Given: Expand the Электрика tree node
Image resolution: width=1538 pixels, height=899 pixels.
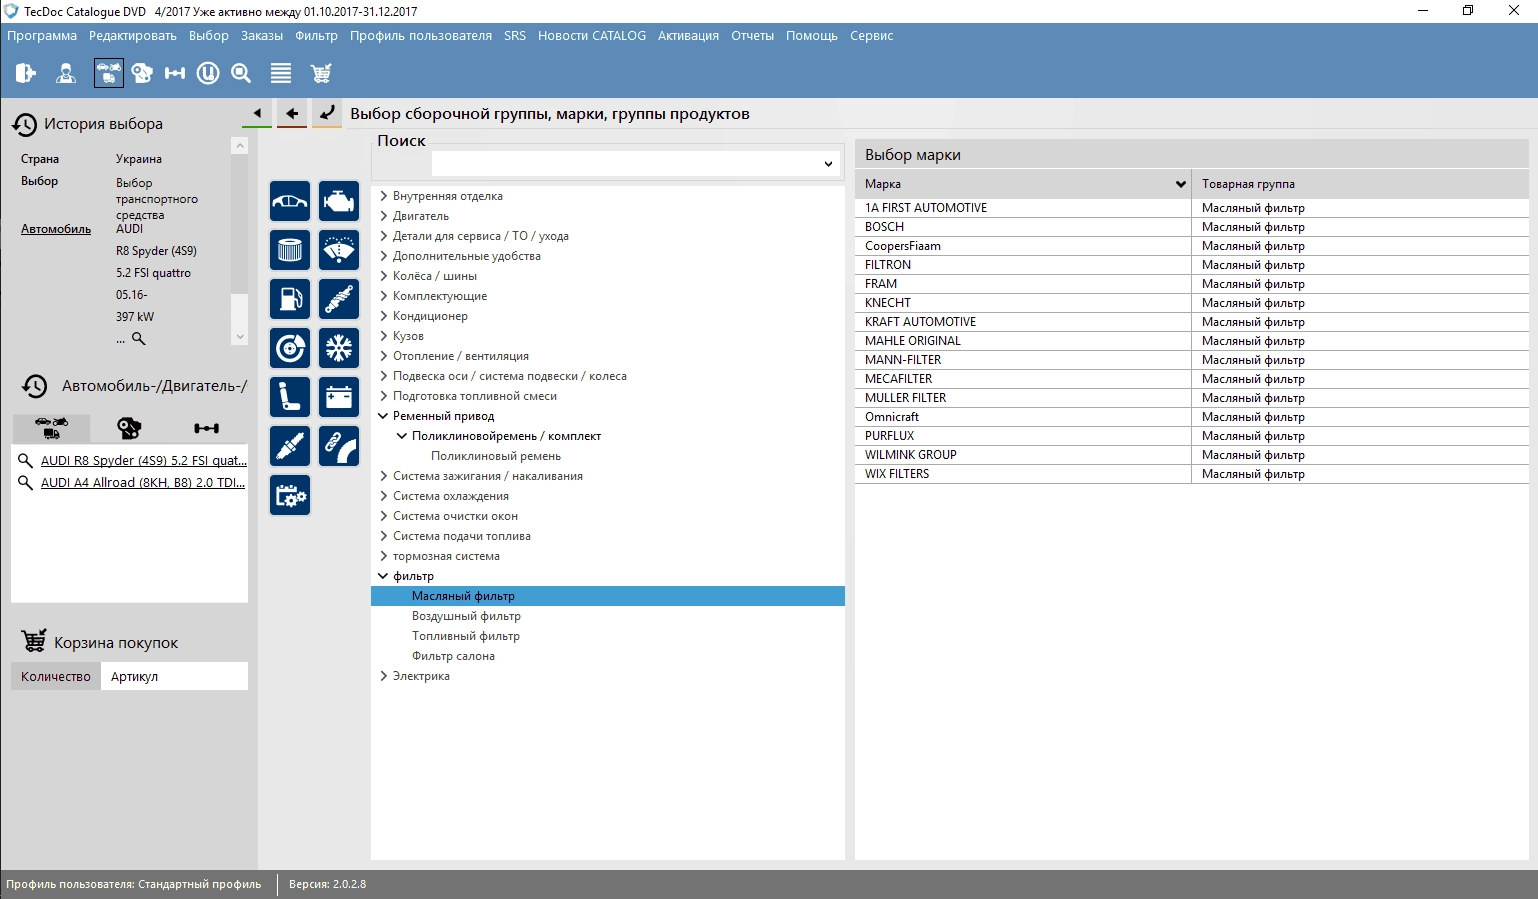Looking at the screenshot, I should [x=383, y=676].
